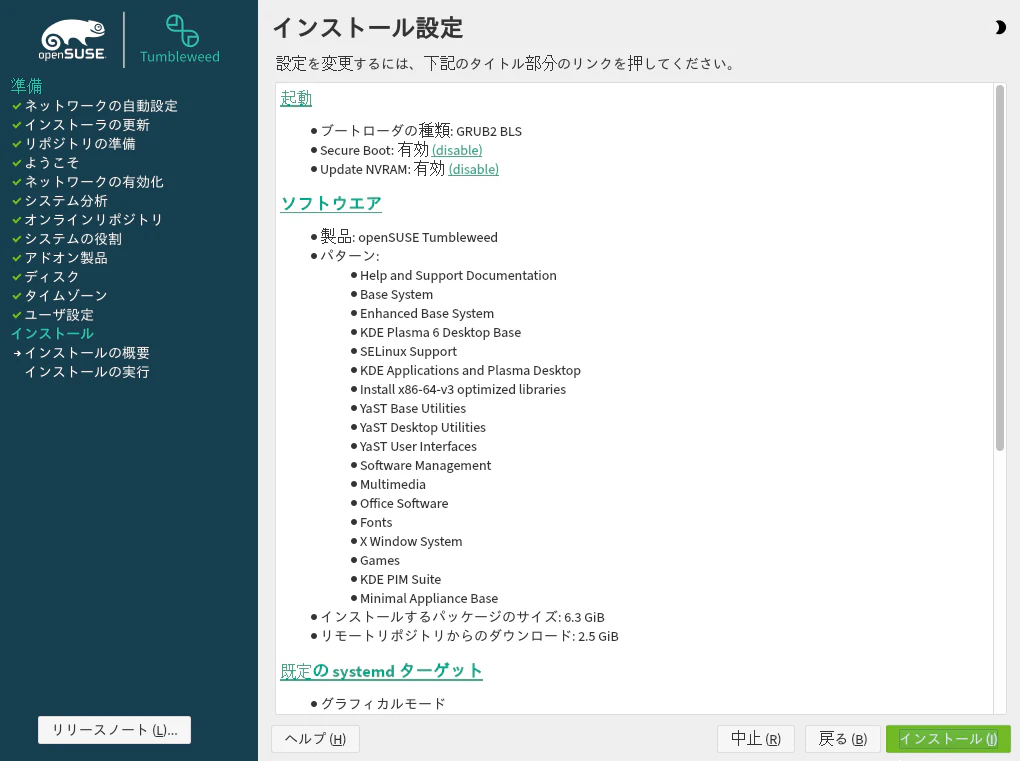The image size is (1020, 761).
Task: Click the YaST User Interfaces pattern
Action: click(418, 446)
